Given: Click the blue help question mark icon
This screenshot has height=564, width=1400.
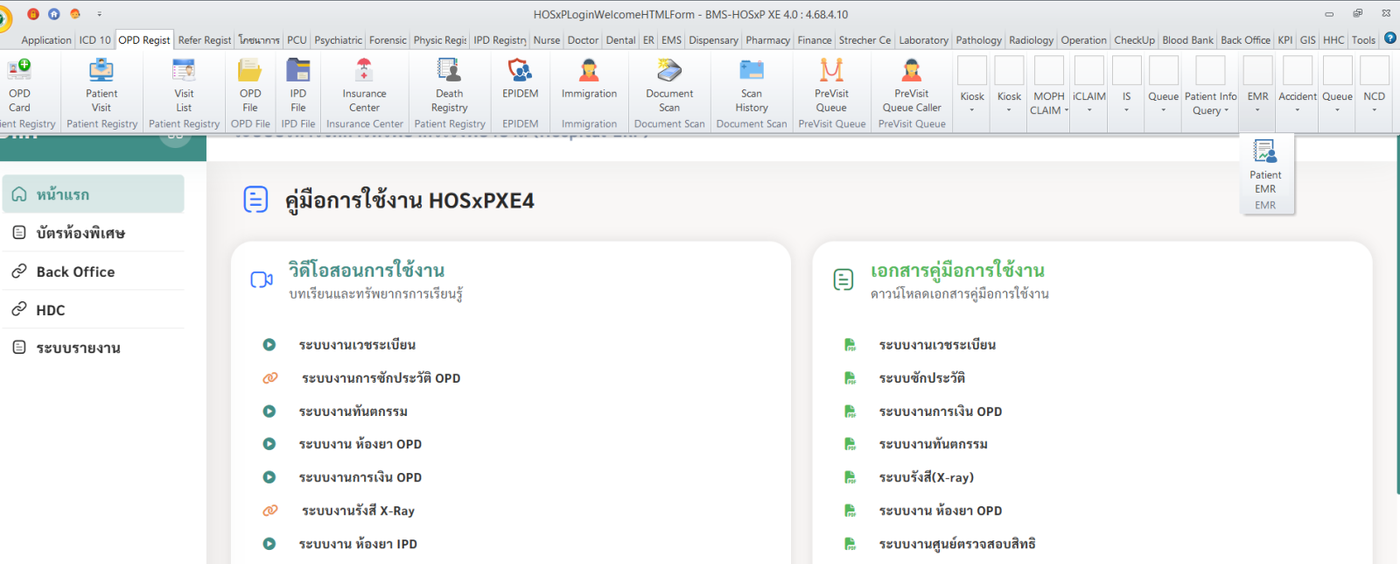Looking at the screenshot, I should coord(1389,38).
